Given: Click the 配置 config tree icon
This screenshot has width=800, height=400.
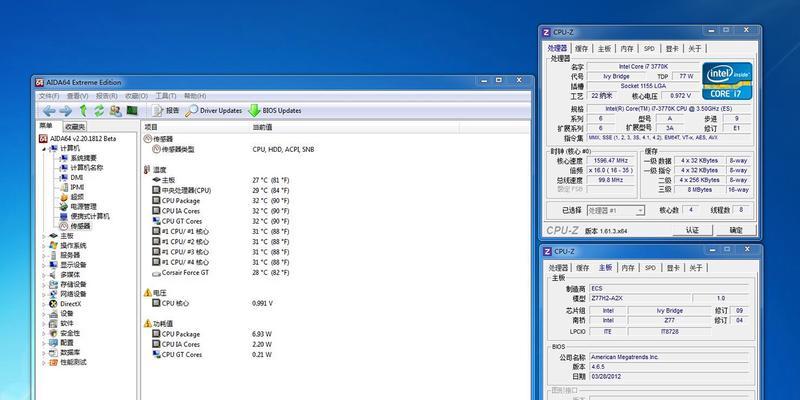Looking at the screenshot, I should (53, 343).
